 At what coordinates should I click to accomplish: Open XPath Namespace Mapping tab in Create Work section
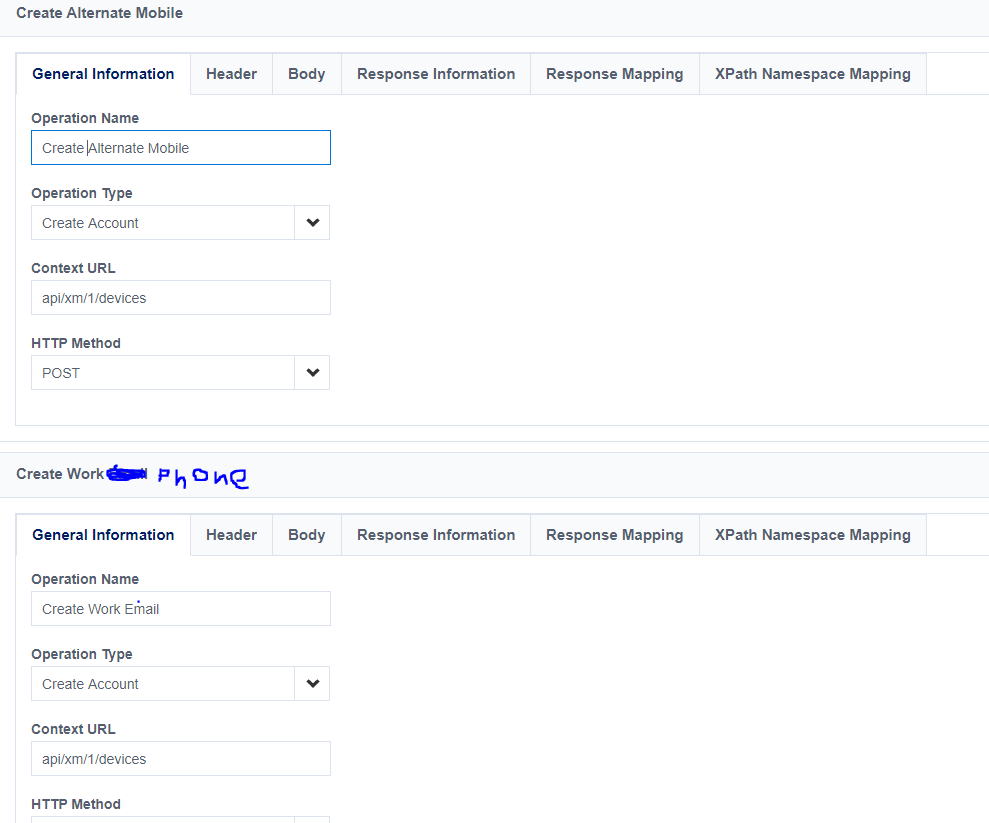click(812, 535)
